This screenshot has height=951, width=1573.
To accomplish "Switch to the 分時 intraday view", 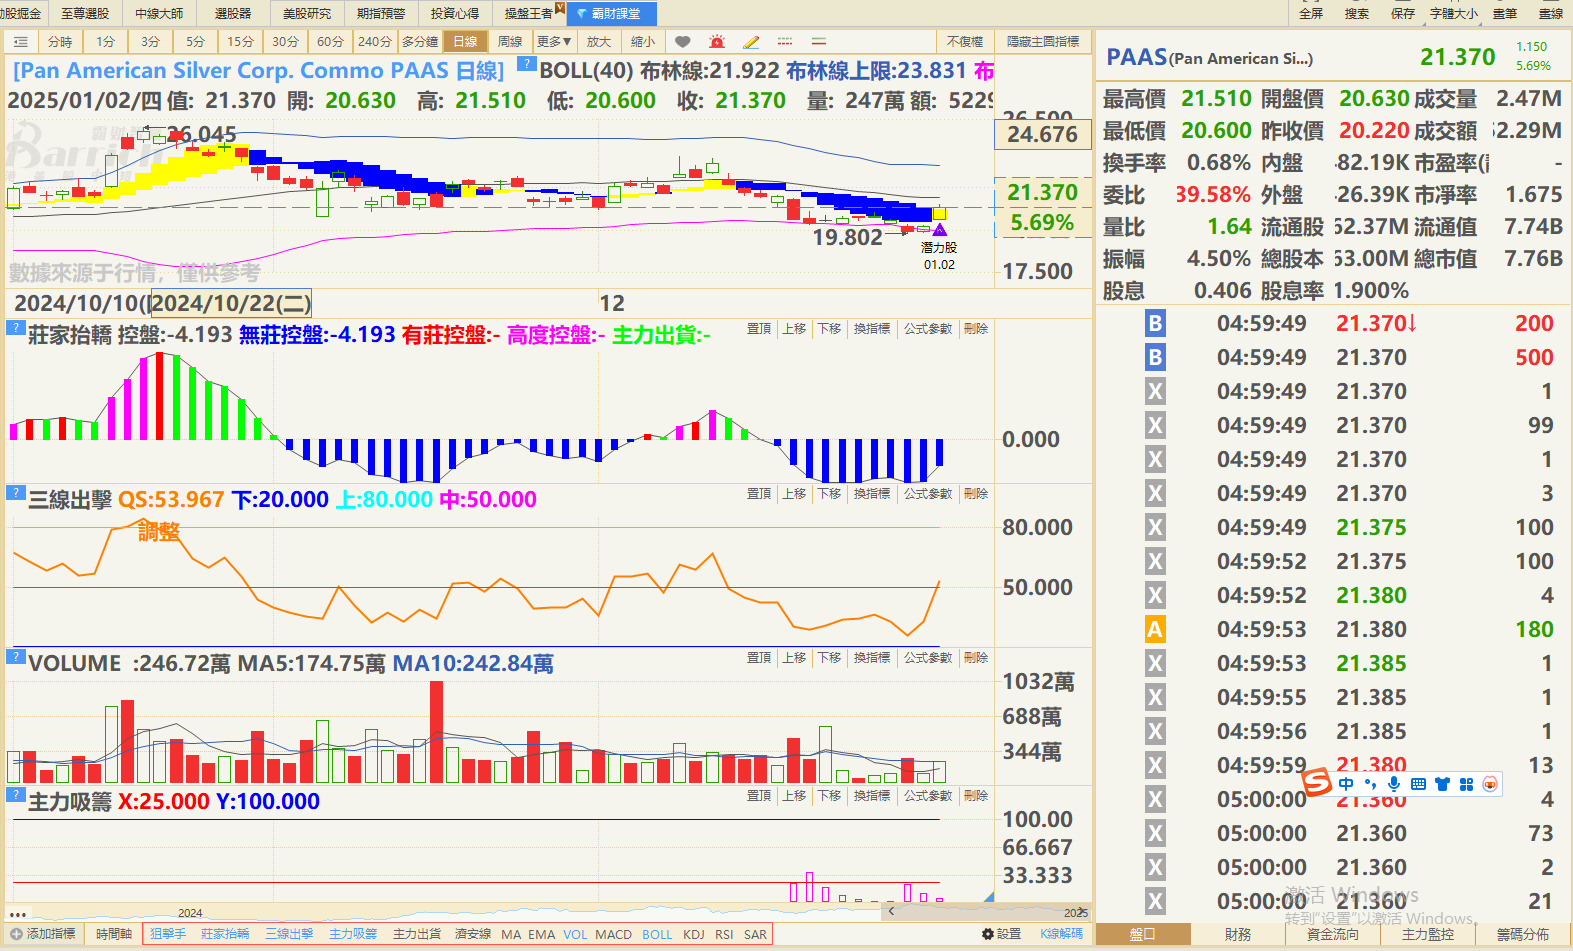I will pos(60,41).
